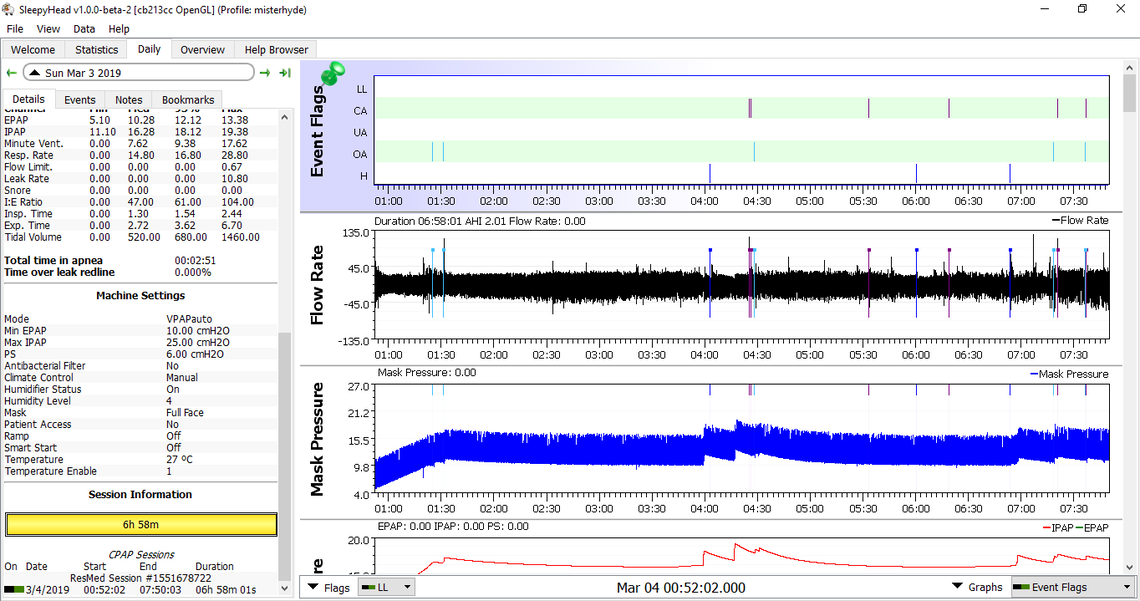Click the Session Information heading

click(140, 494)
